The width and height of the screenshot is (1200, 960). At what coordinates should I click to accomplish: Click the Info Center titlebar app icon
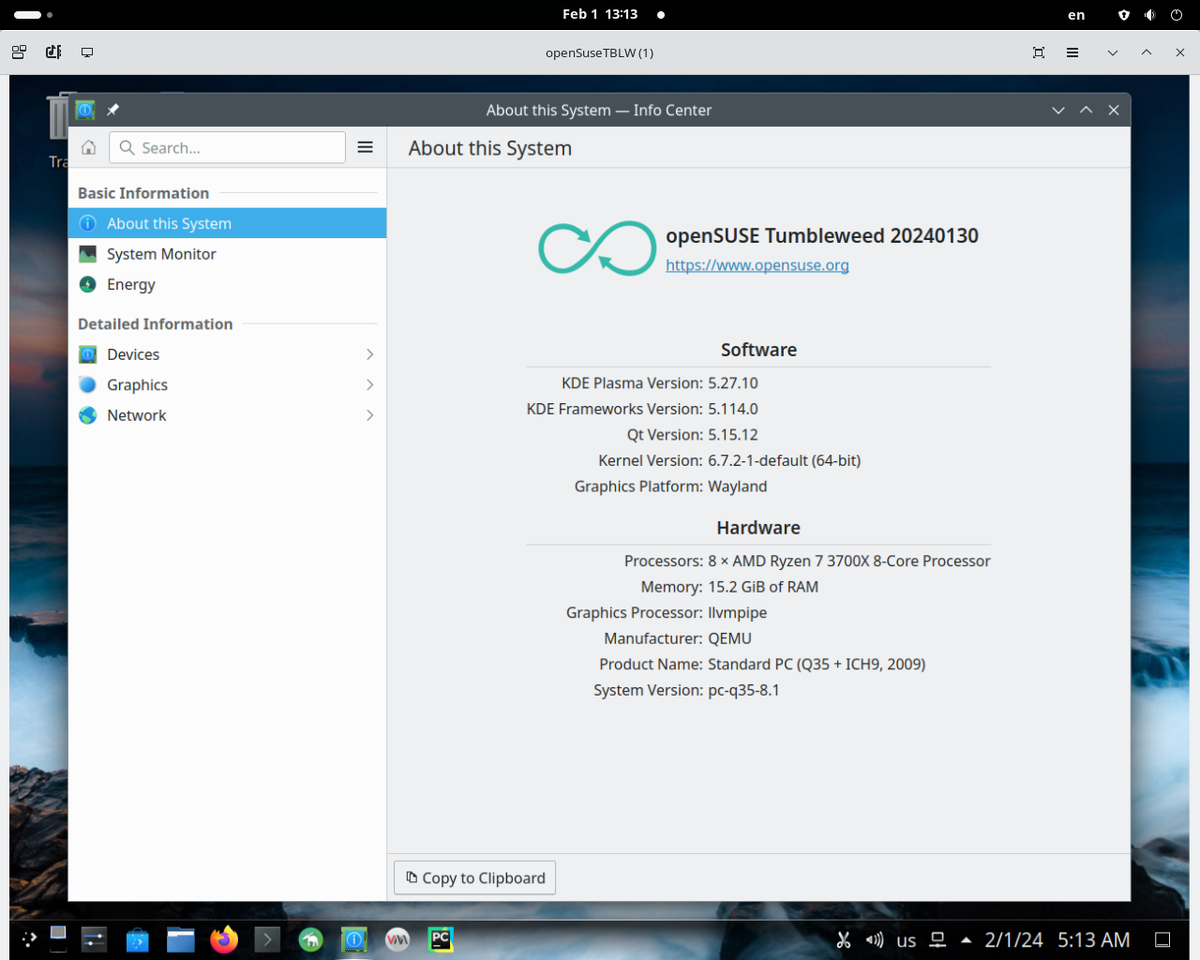(85, 110)
